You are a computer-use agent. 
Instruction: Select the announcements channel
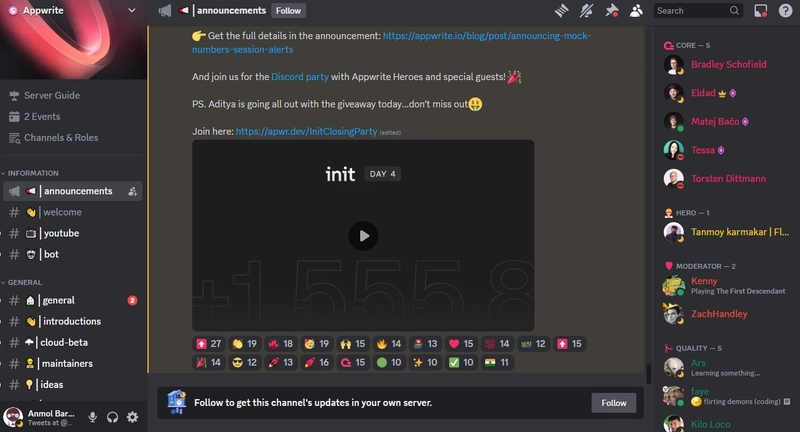point(73,191)
